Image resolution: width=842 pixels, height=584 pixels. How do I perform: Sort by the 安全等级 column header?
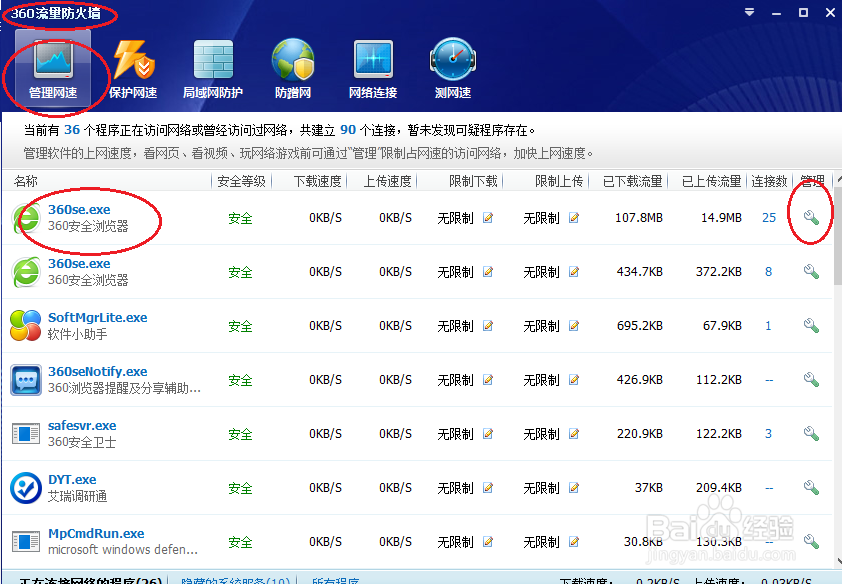tap(241, 181)
